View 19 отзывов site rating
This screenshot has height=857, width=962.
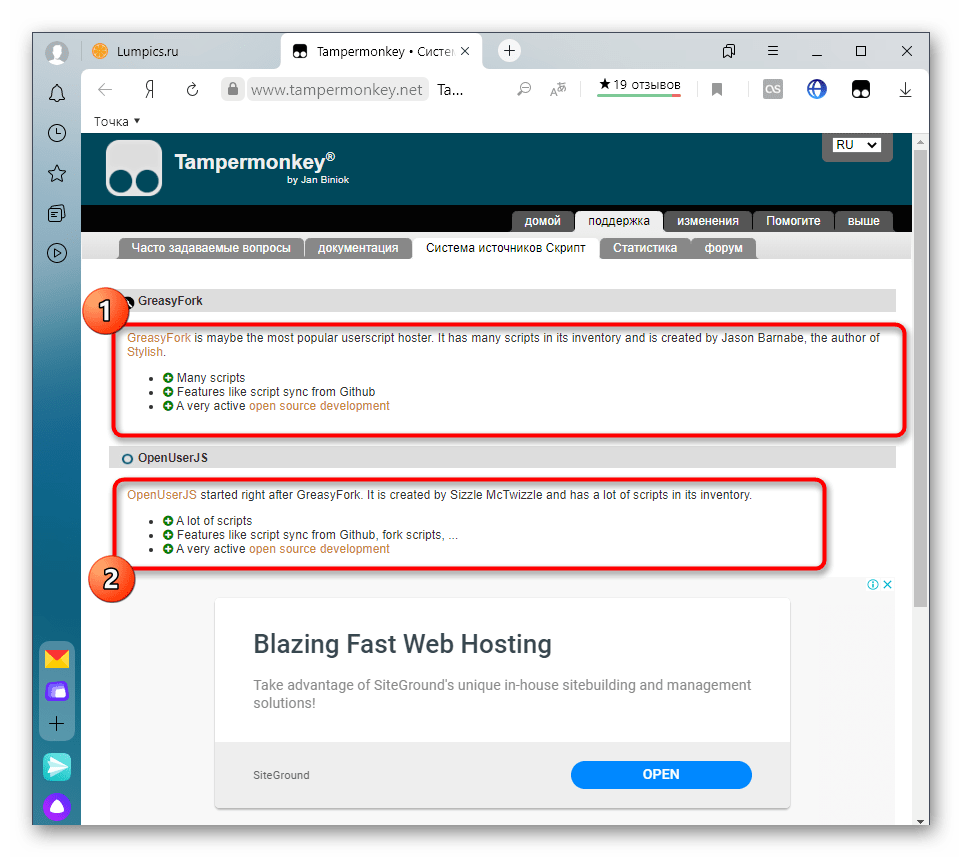point(639,86)
